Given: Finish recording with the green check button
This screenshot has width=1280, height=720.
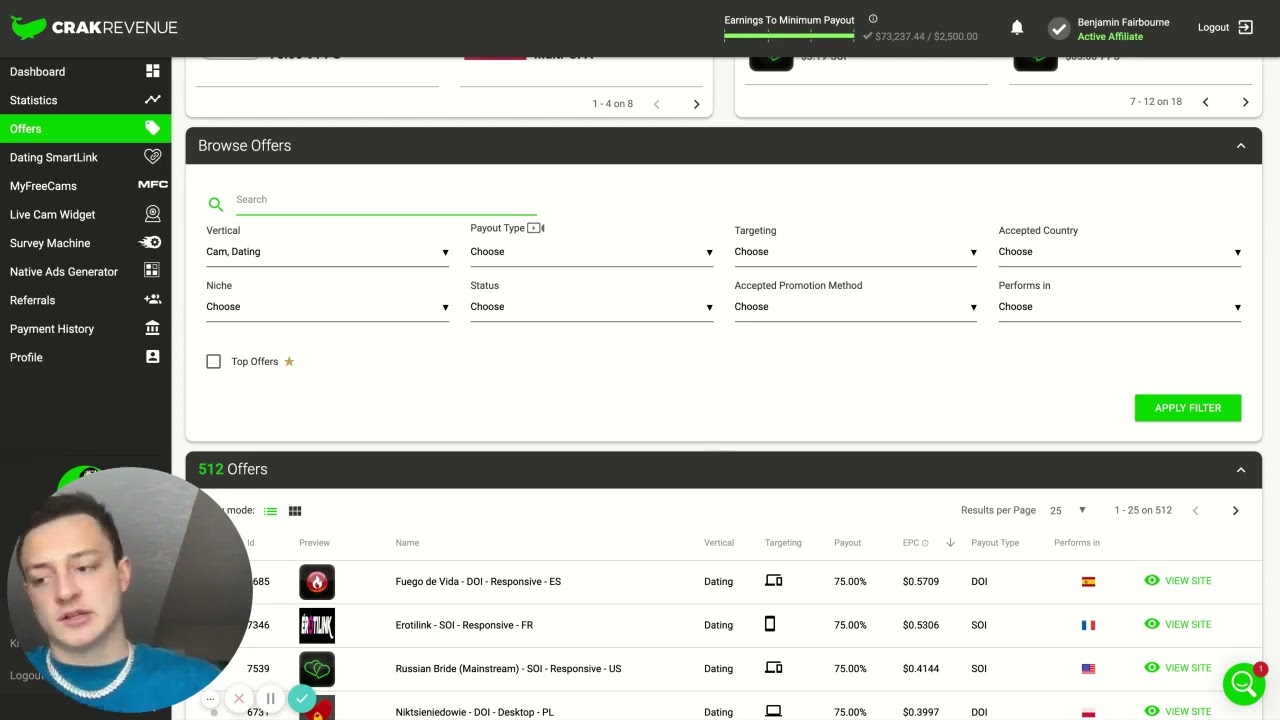Looking at the screenshot, I should coord(302,698).
